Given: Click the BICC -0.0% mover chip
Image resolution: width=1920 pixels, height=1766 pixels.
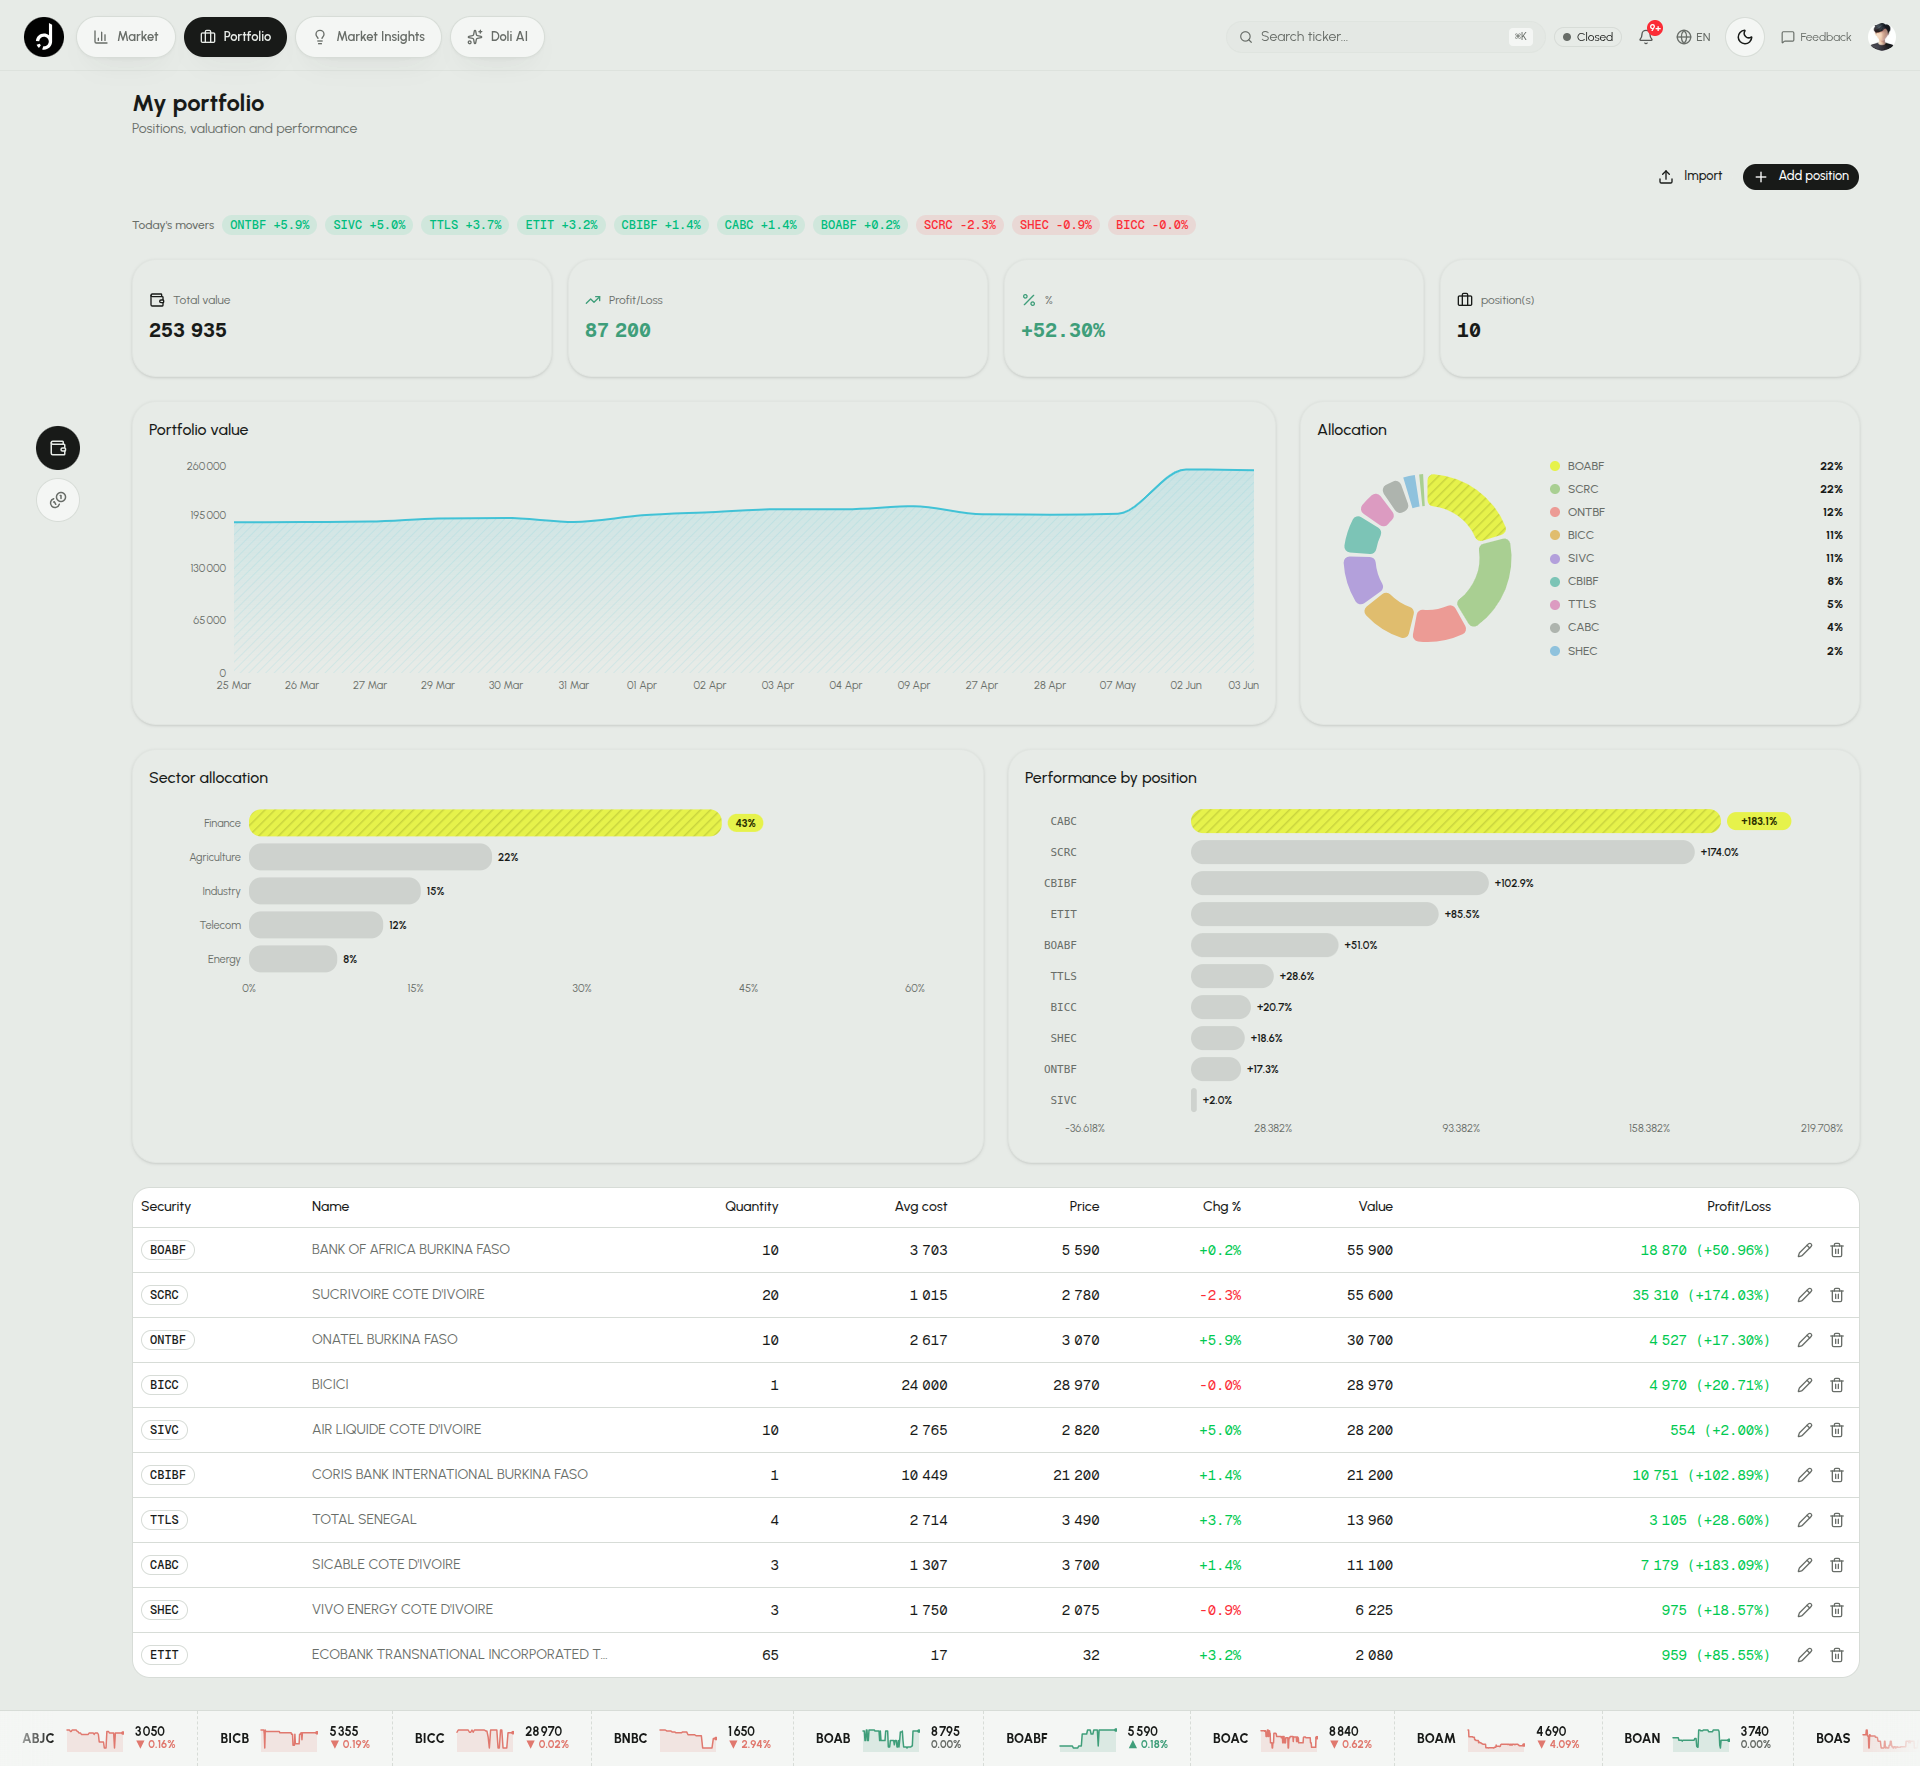Looking at the screenshot, I should [x=1152, y=225].
